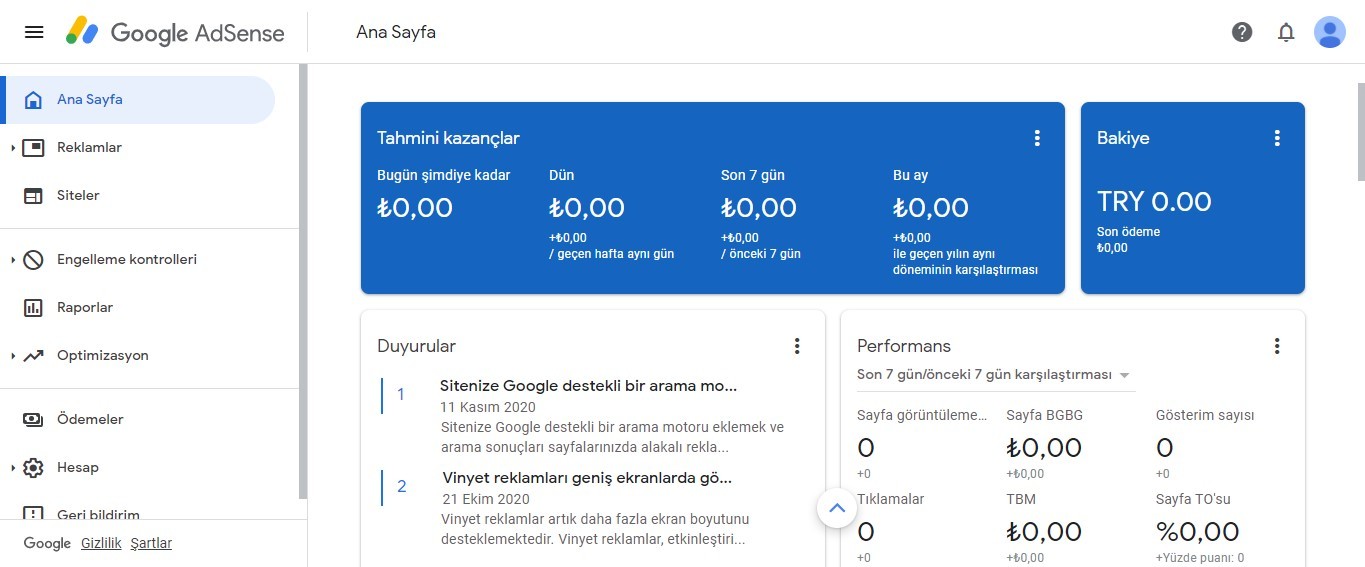Expand the Optimizasyon submenu arrow
The width and height of the screenshot is (1365, 567).
[13, 356]
